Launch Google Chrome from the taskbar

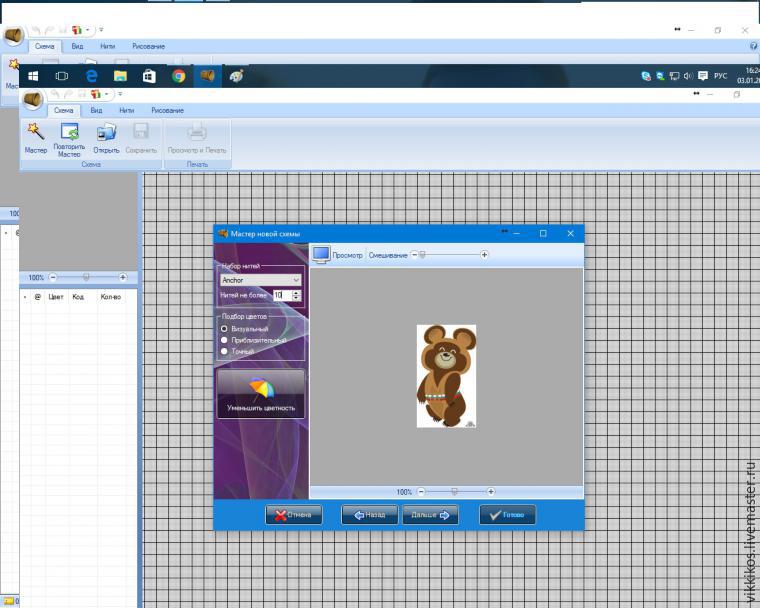click(178, 76)
